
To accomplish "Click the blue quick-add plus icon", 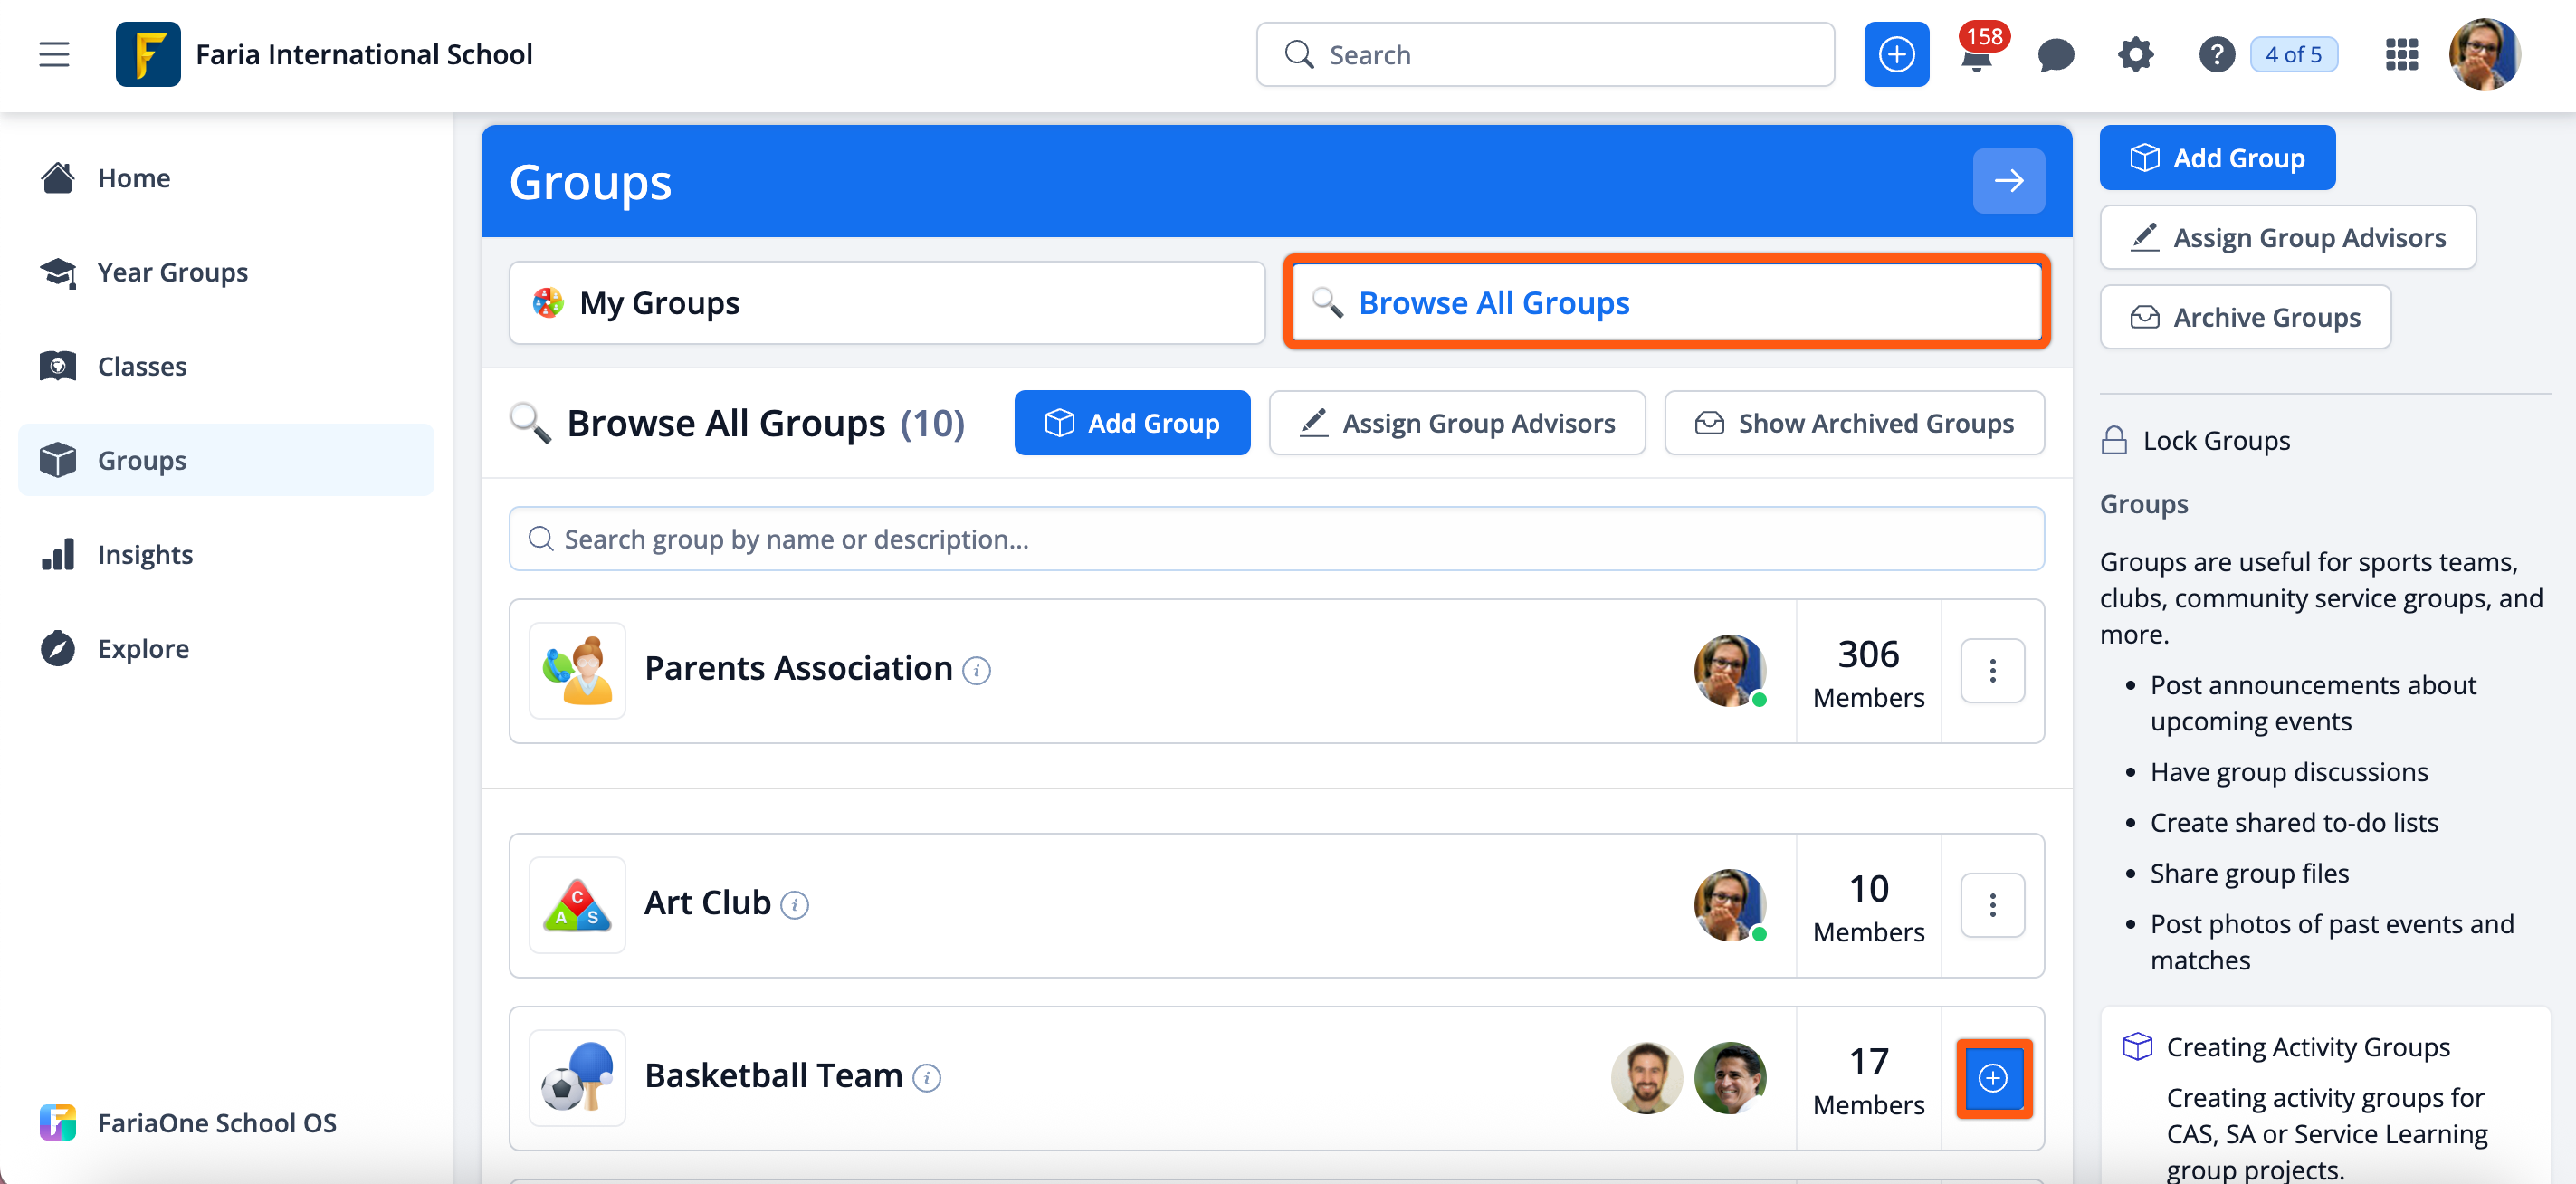I will click(x=1896, y=54).
